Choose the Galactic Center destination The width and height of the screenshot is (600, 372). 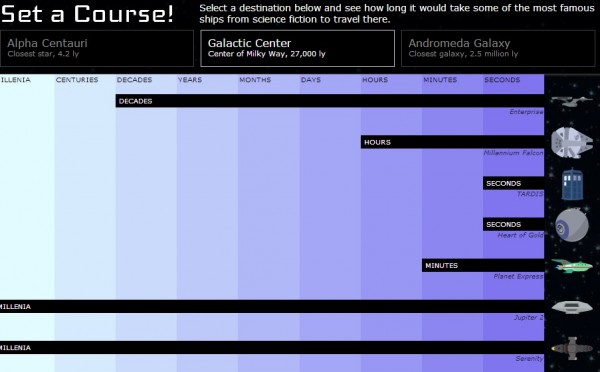[x=297, y=48]
